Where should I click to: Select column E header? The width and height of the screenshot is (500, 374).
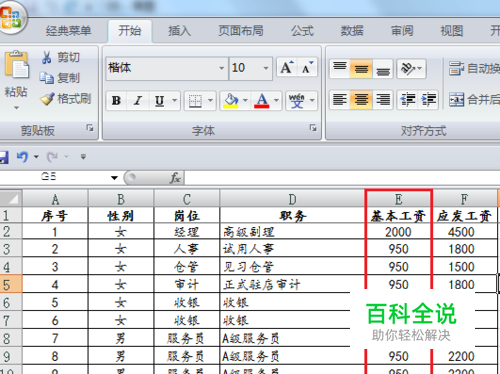(x=399, y=199)
